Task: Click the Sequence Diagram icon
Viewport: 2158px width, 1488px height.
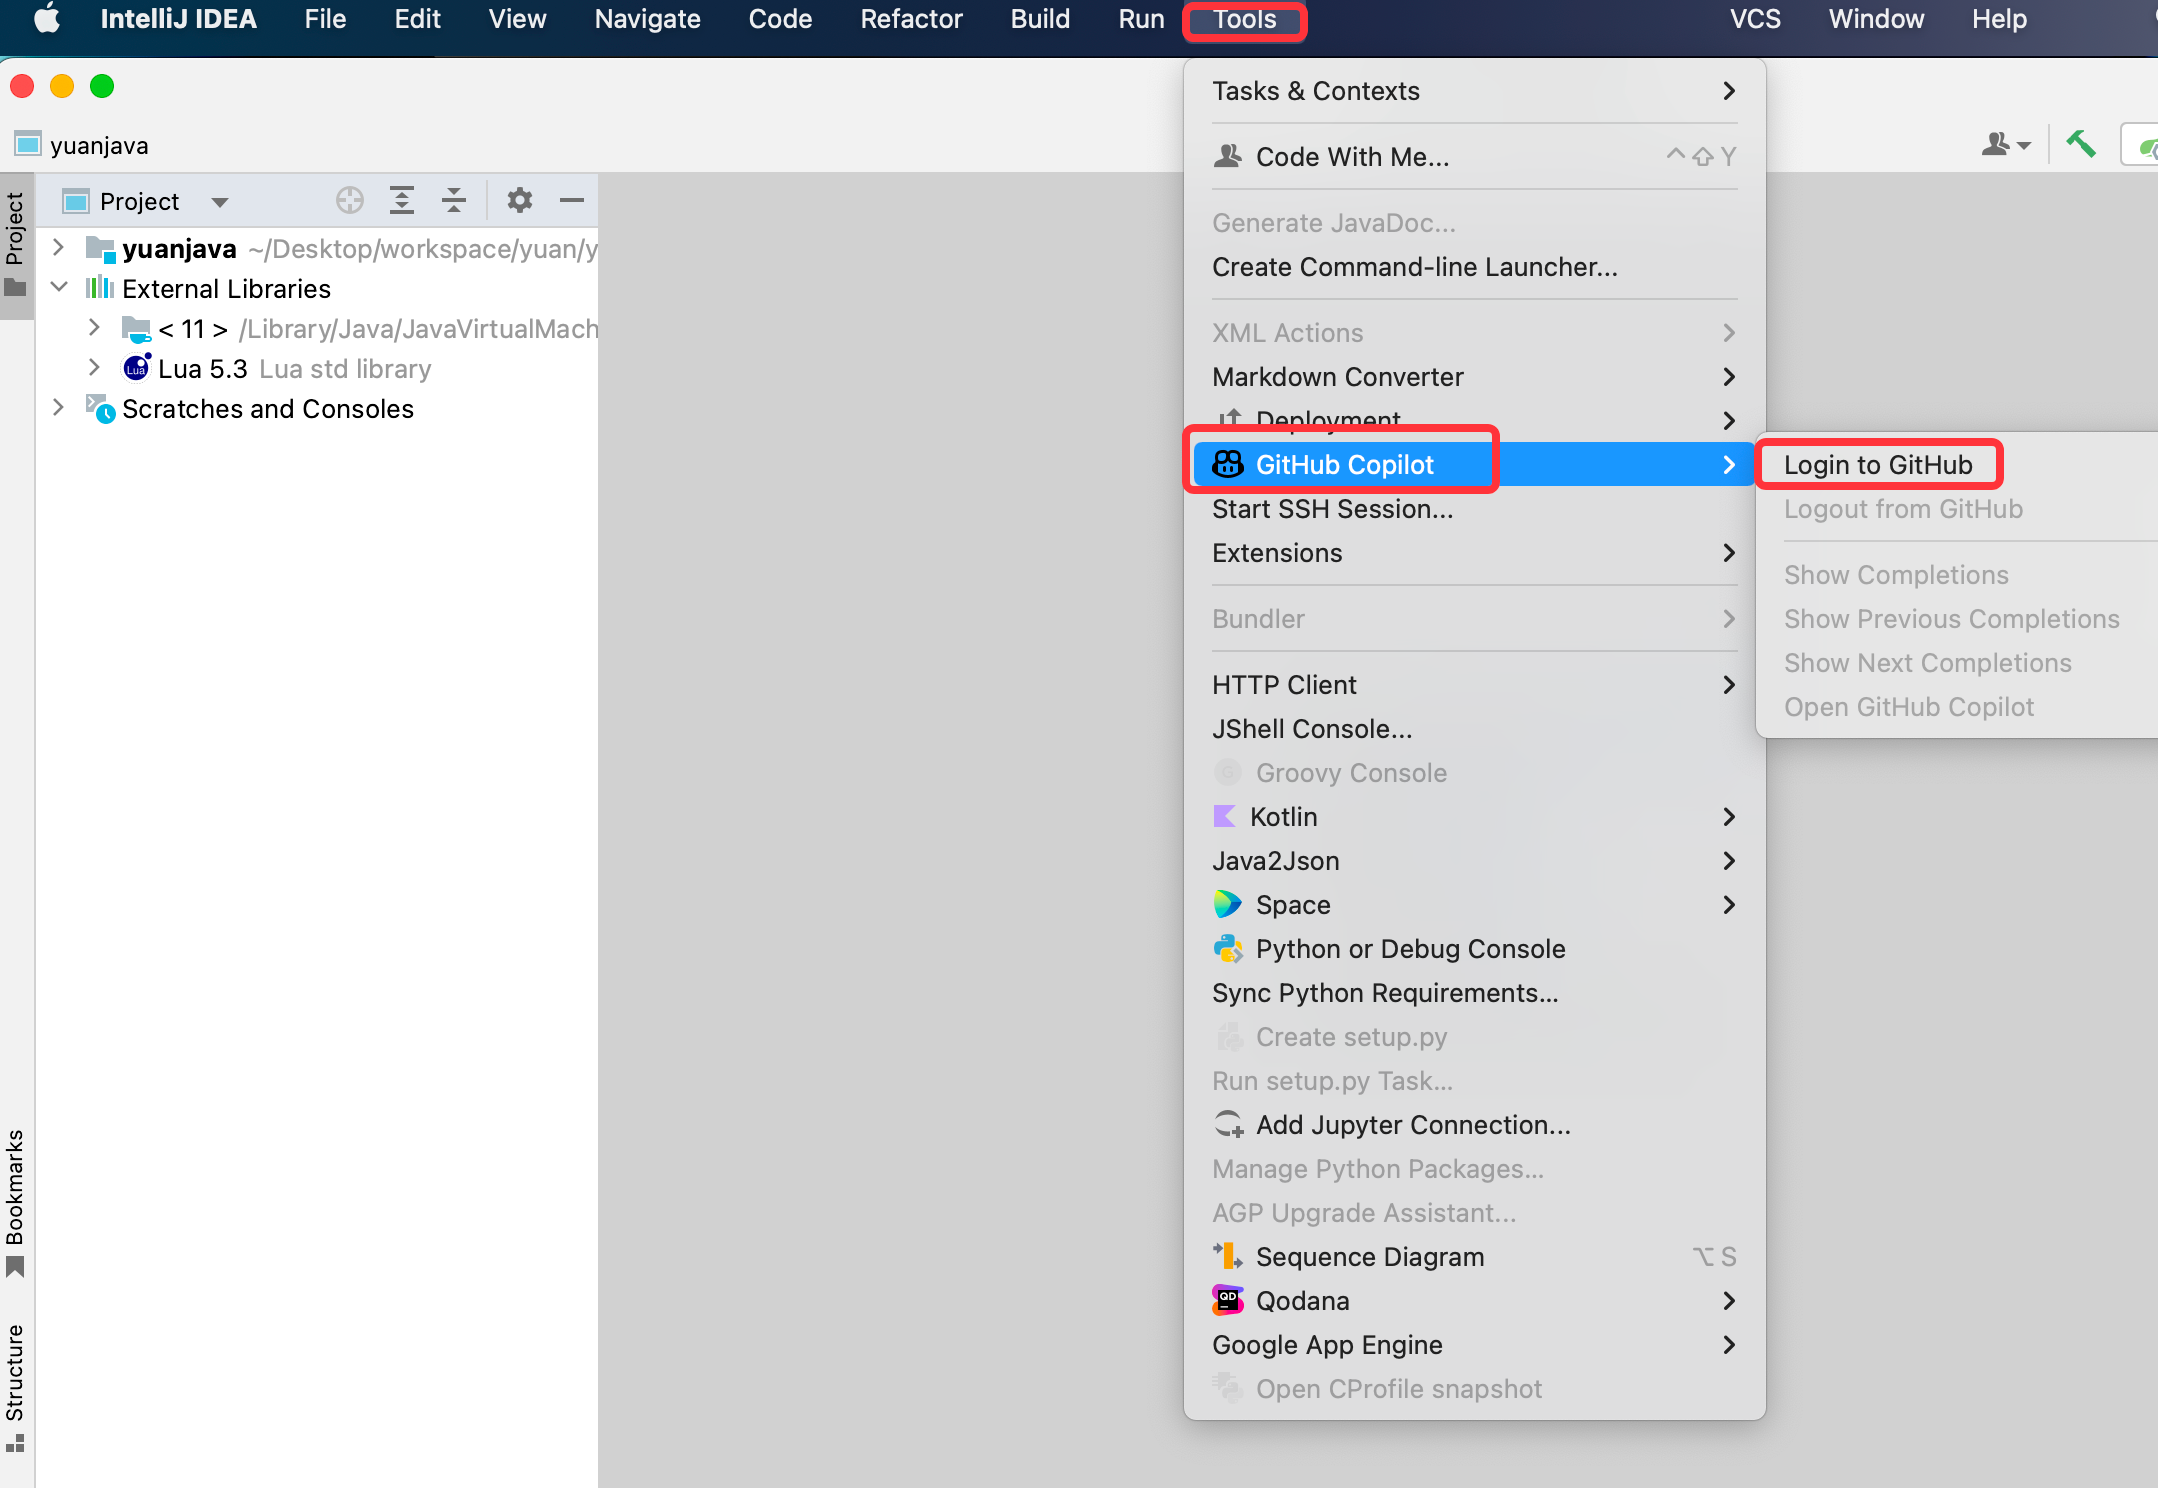Action: click(x=1228, y=1257)
